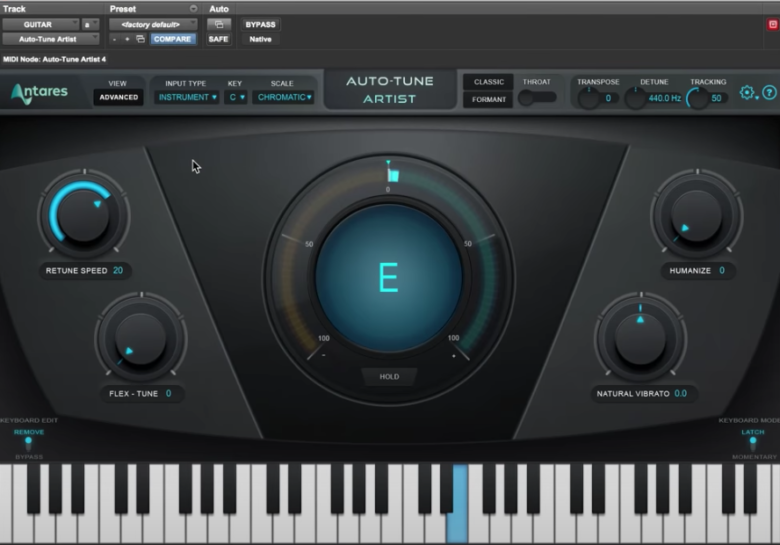Click the Preset circle menu icon
This screenshot has height=545, width=780.
[193, 8]
